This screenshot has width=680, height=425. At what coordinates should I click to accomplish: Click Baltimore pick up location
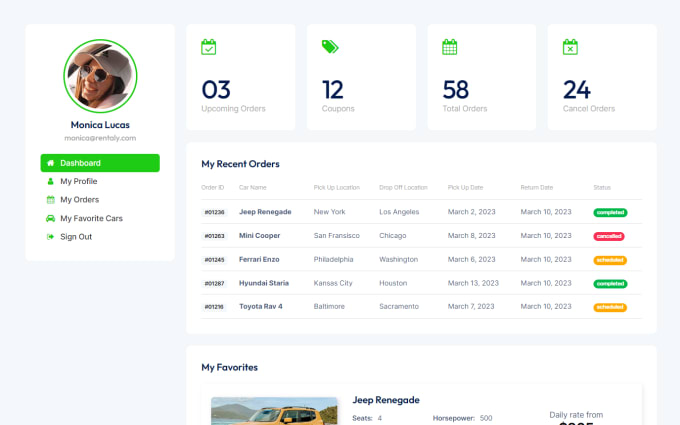tap(329, 307)
